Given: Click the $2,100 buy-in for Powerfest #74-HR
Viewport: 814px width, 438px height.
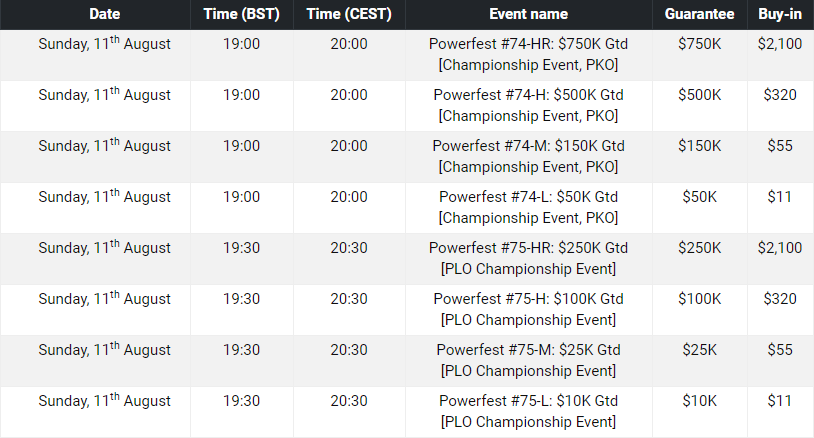Looking at the screenshot, I should tap(780, 44).
